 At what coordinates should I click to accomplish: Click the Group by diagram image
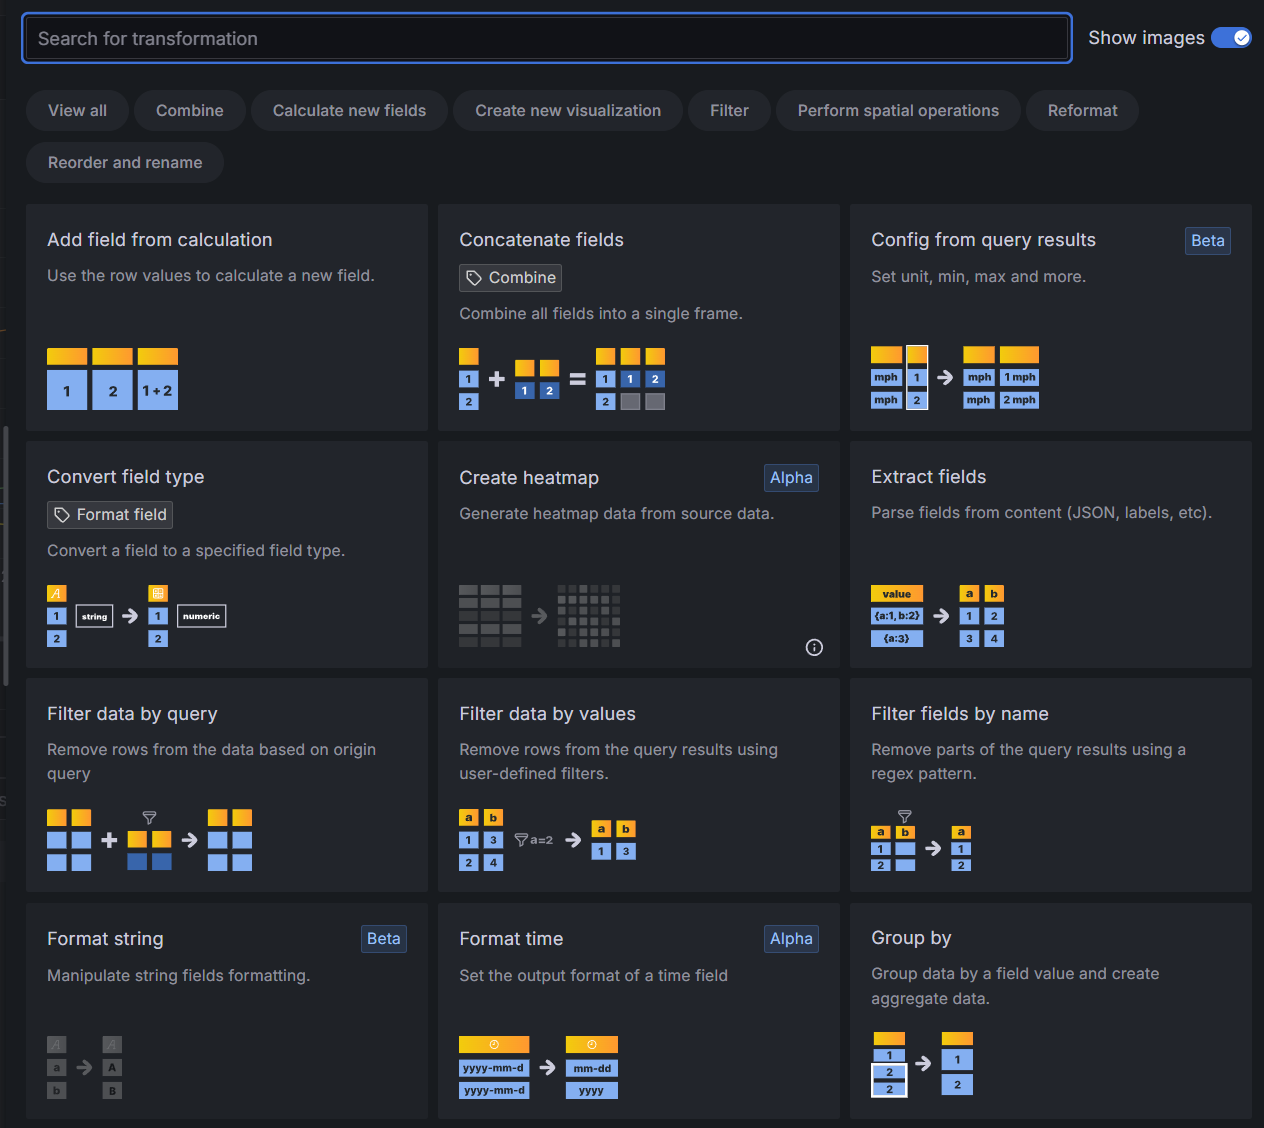click(922, 1064)
